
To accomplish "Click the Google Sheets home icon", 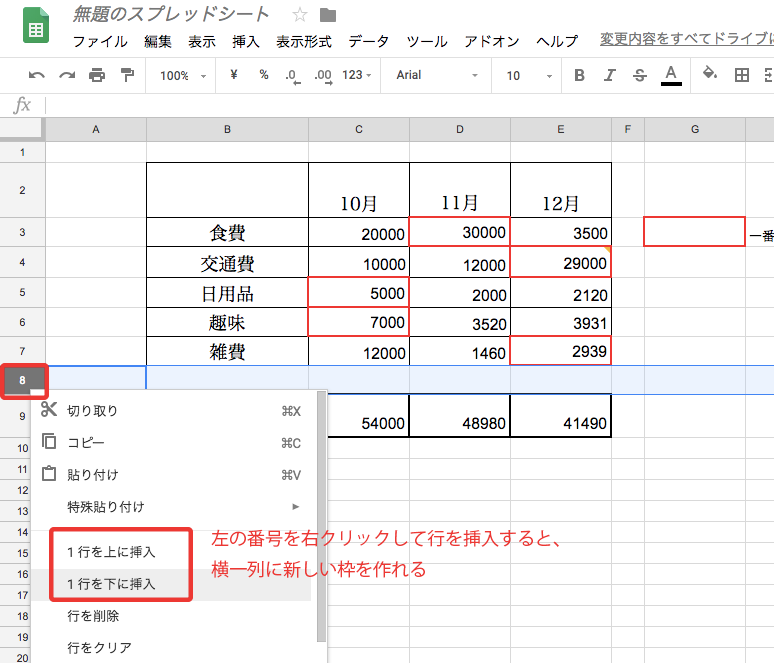I will point(36,28).
